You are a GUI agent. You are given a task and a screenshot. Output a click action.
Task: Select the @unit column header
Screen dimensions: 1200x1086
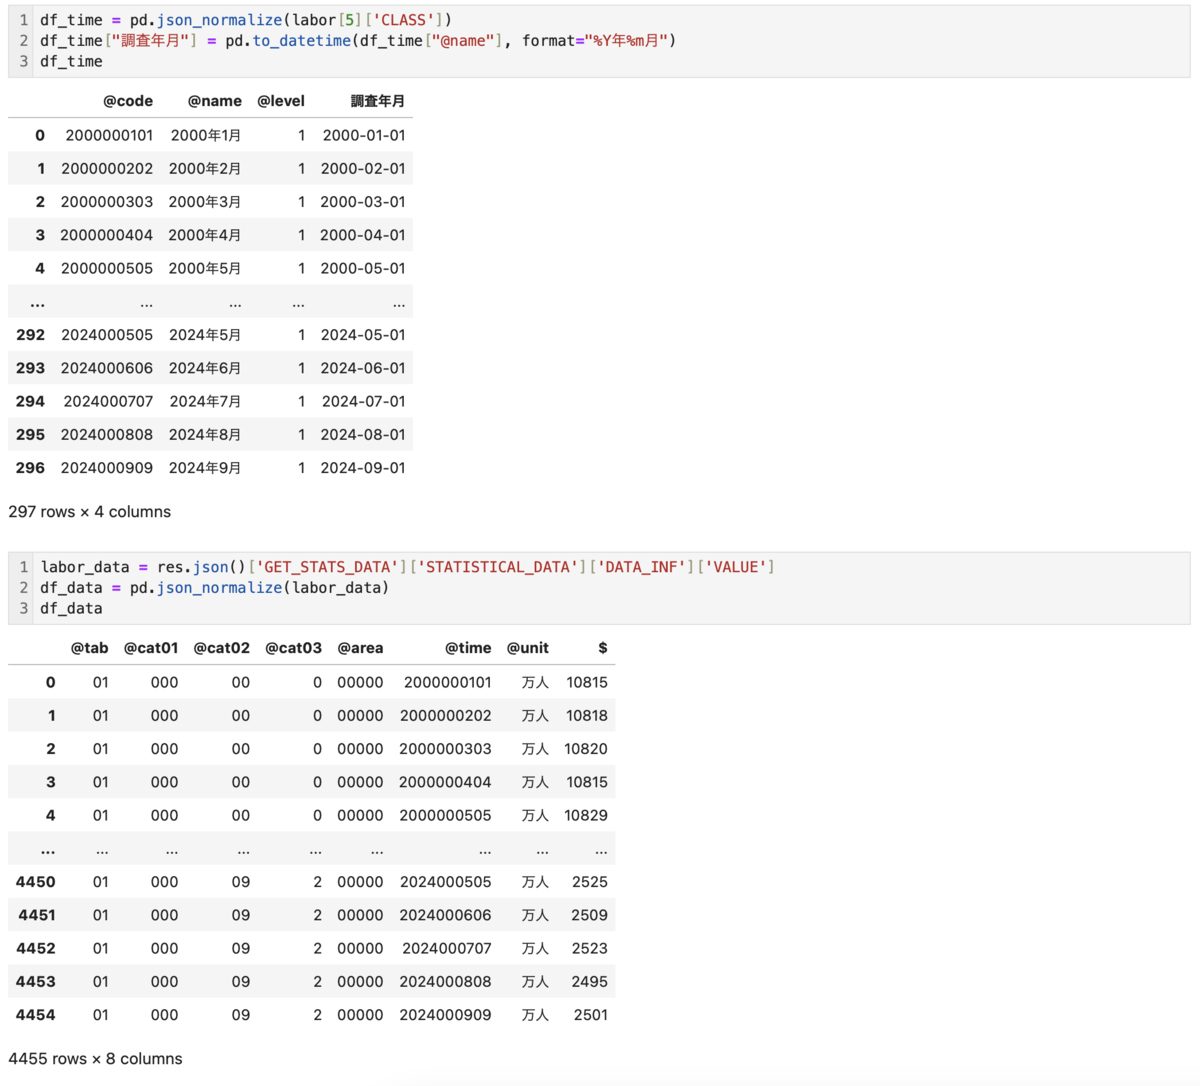coord(528,648)
